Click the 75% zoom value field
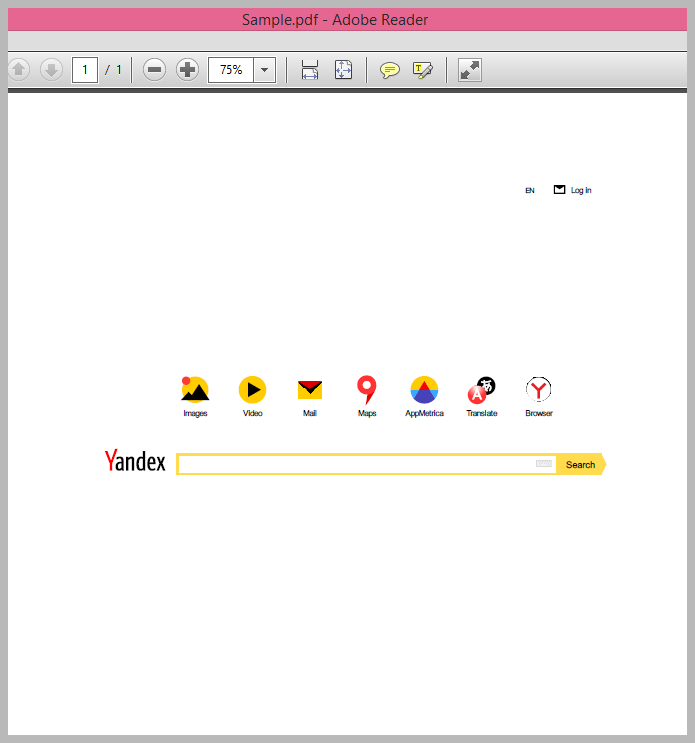Viewport: 695px width, 743px height. click(231, 70)
